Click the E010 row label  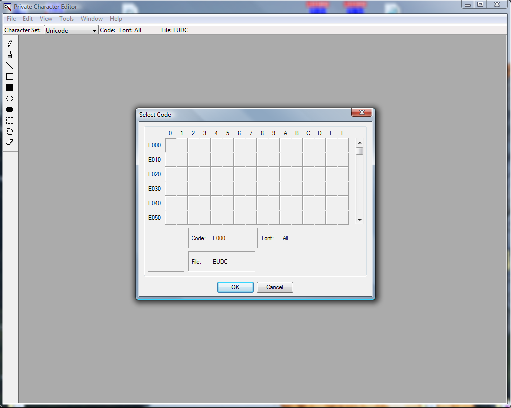click(155, 160)
